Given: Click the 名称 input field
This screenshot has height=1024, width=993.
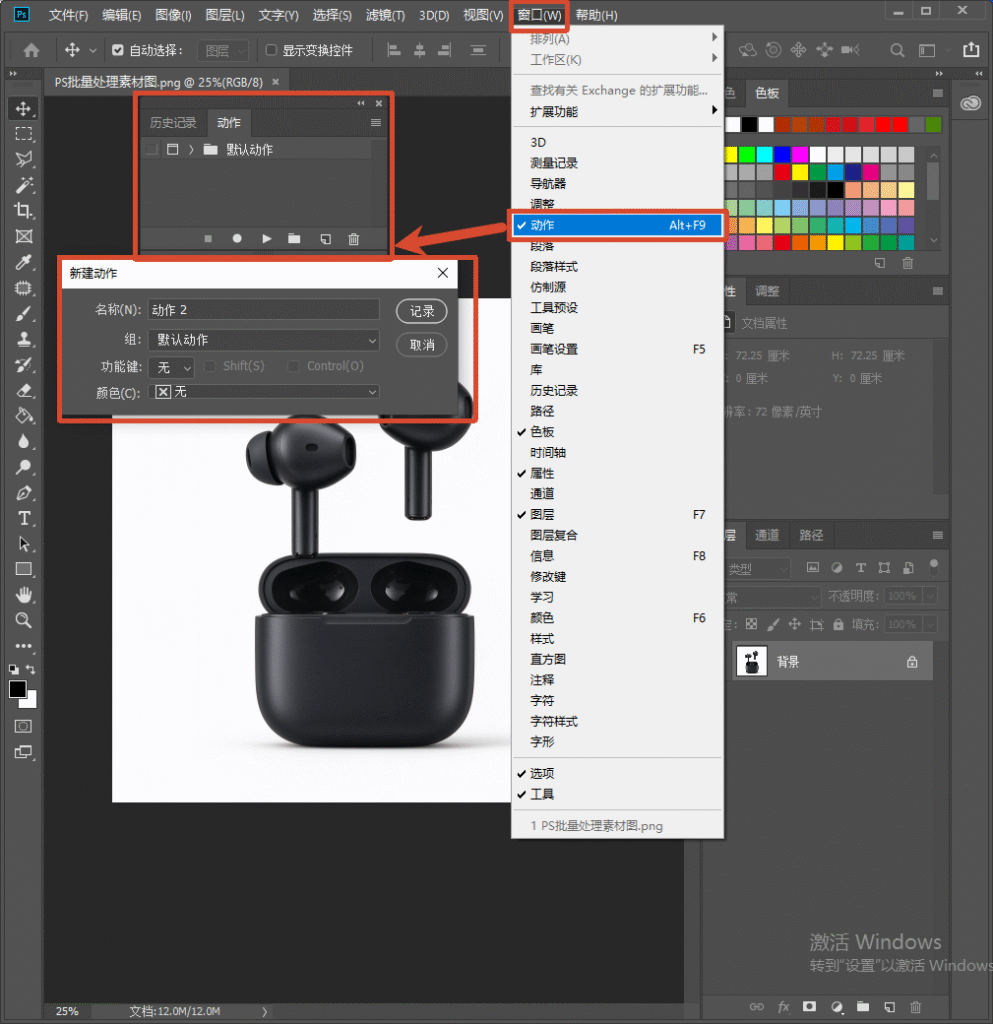Looking at the screenshot, I should (264, 310).
